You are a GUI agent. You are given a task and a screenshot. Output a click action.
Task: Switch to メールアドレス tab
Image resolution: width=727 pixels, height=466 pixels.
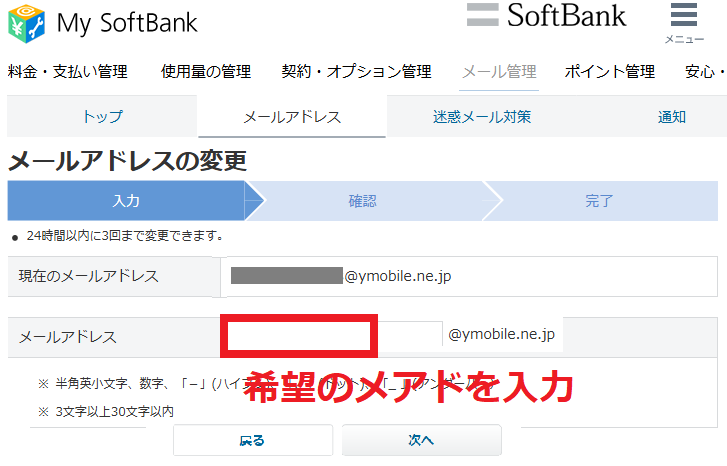(292, 117)
